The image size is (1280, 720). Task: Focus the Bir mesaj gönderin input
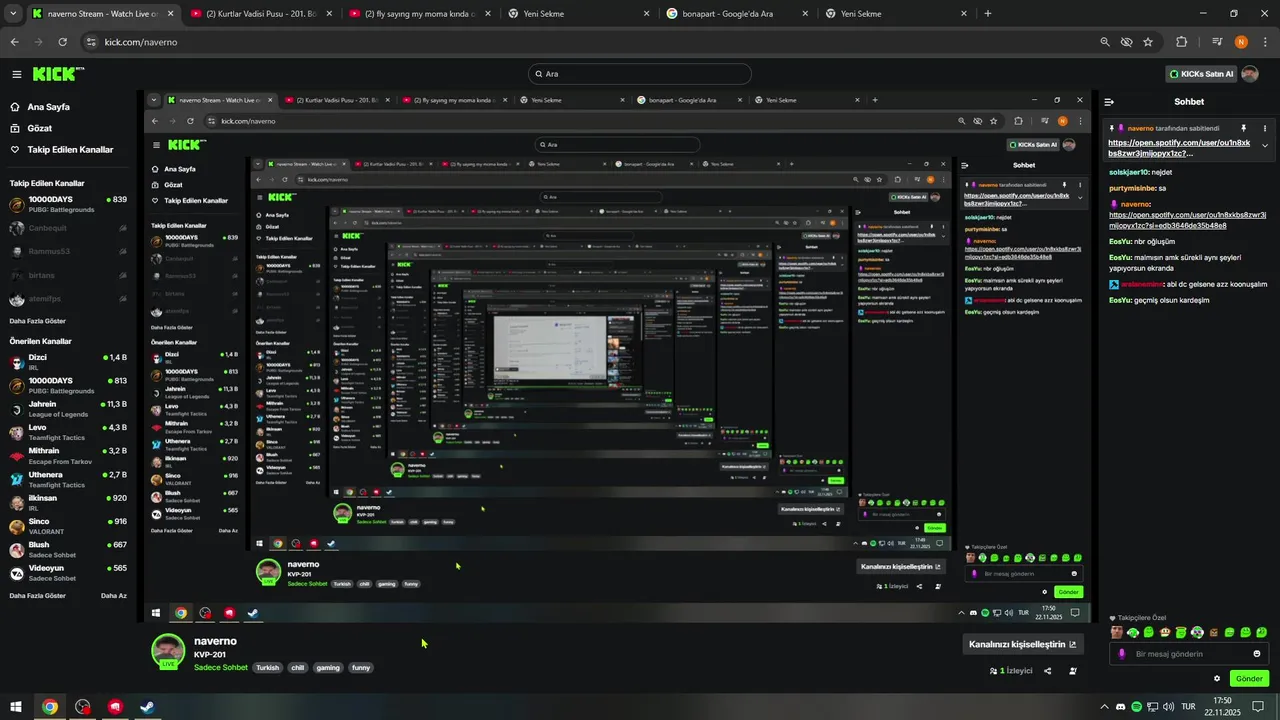coord(1190,654)
